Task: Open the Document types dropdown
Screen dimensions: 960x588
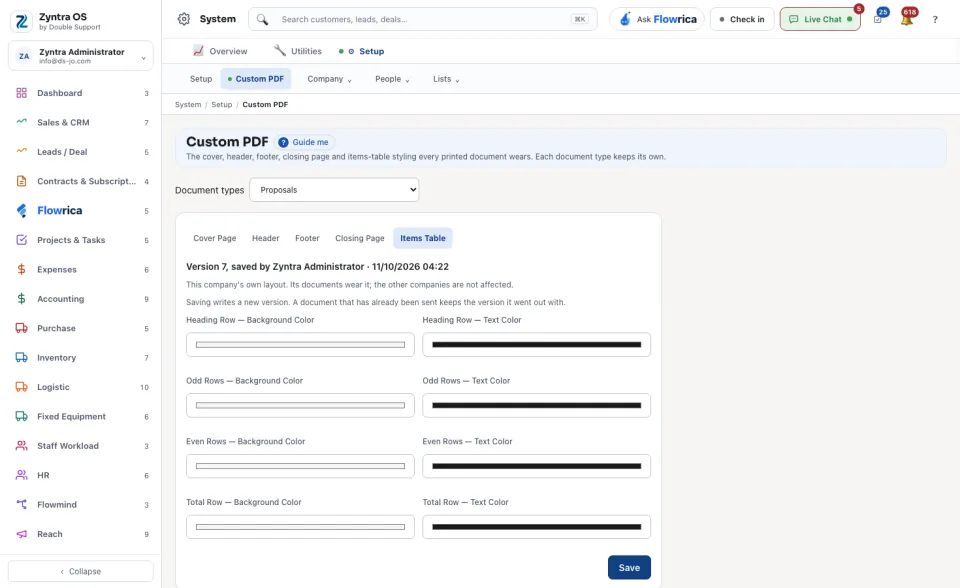Action: tap(334, 190)
